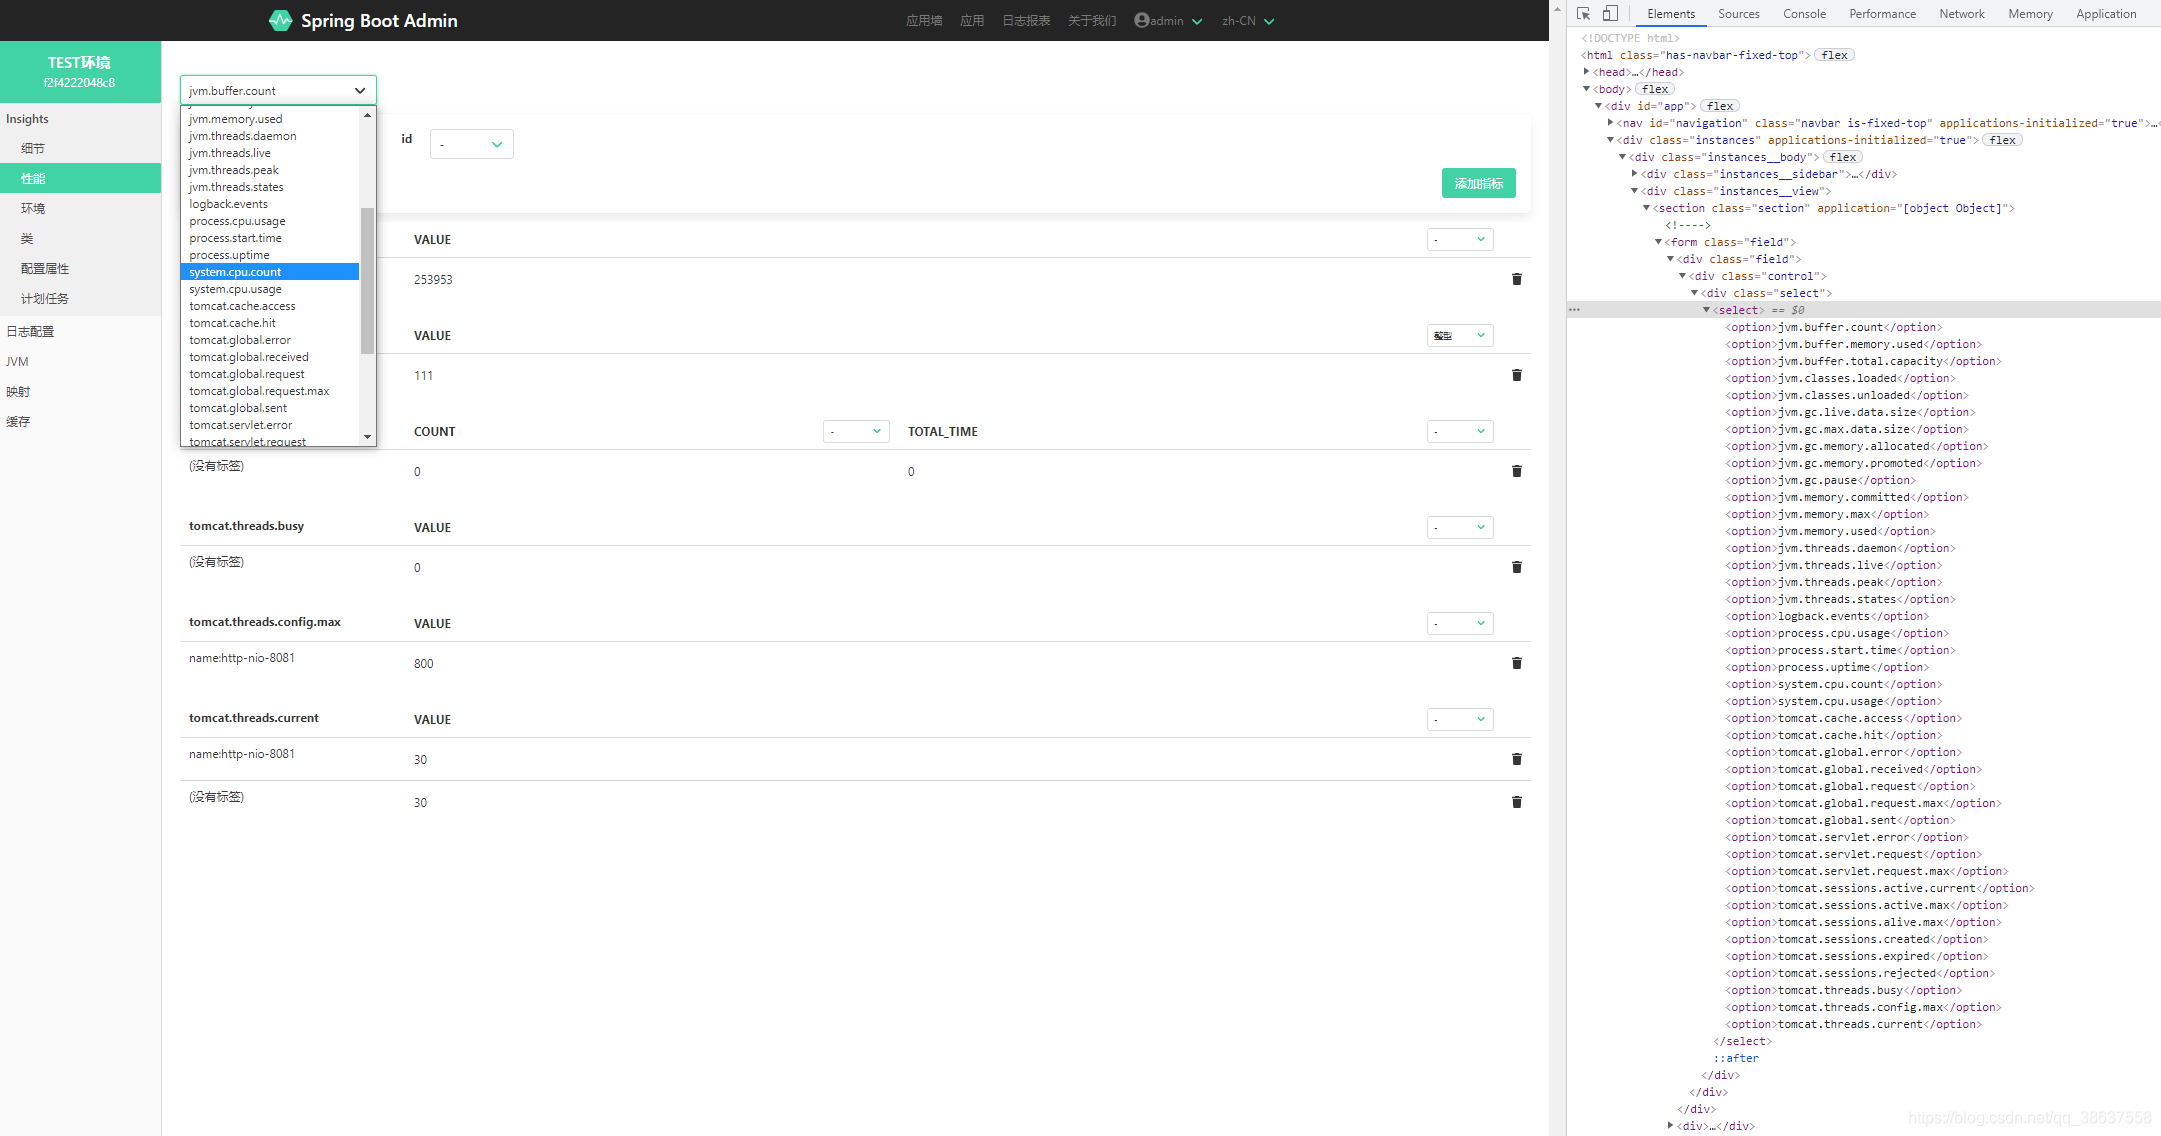Image resolution: width=2161 pixels, height=1136 pixels.
Task: Open the TOTAL_TIME column unit dropdown
Action: [1460, 431]
